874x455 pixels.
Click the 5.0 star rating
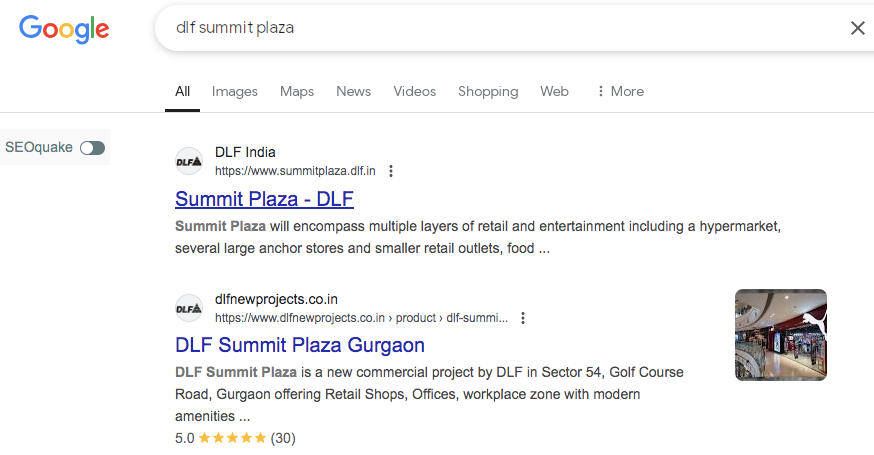pyautogui.click(x=235, y=438)
